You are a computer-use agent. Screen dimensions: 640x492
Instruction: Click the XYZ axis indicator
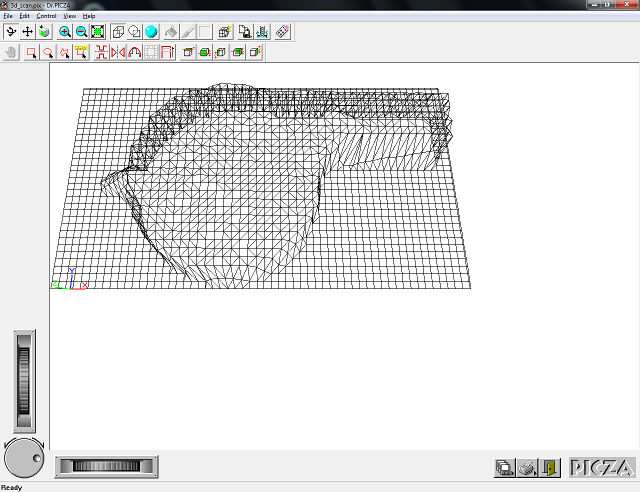[x=70, y=279]
